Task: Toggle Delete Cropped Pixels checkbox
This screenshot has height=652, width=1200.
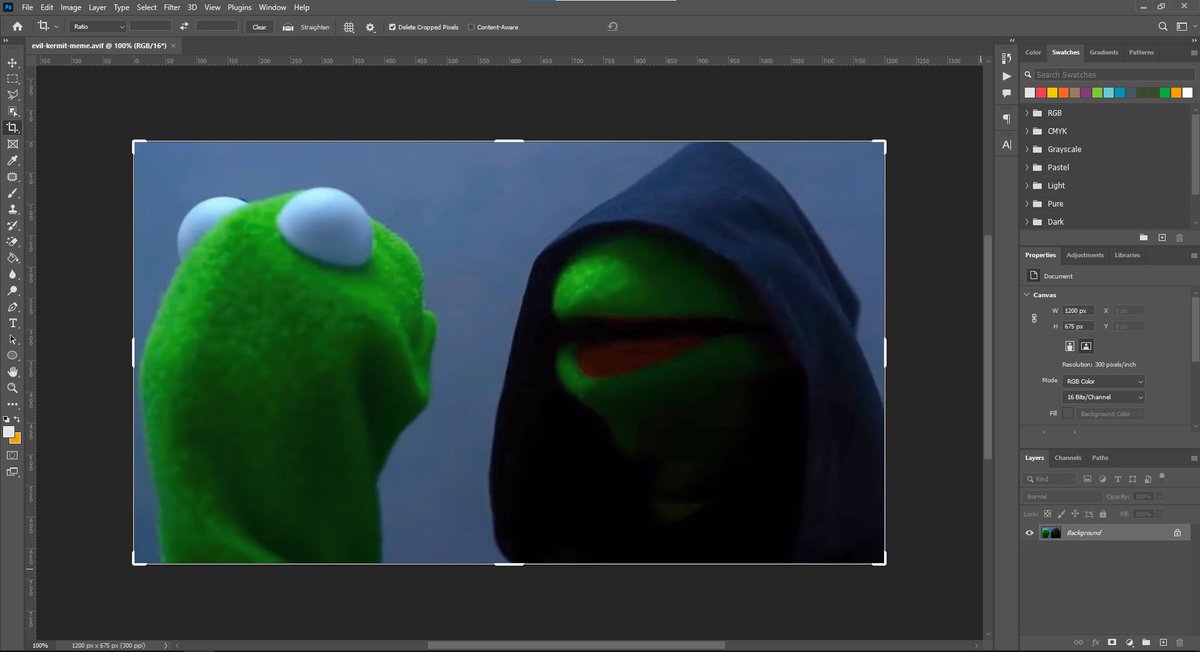Action: click(392, 27)
